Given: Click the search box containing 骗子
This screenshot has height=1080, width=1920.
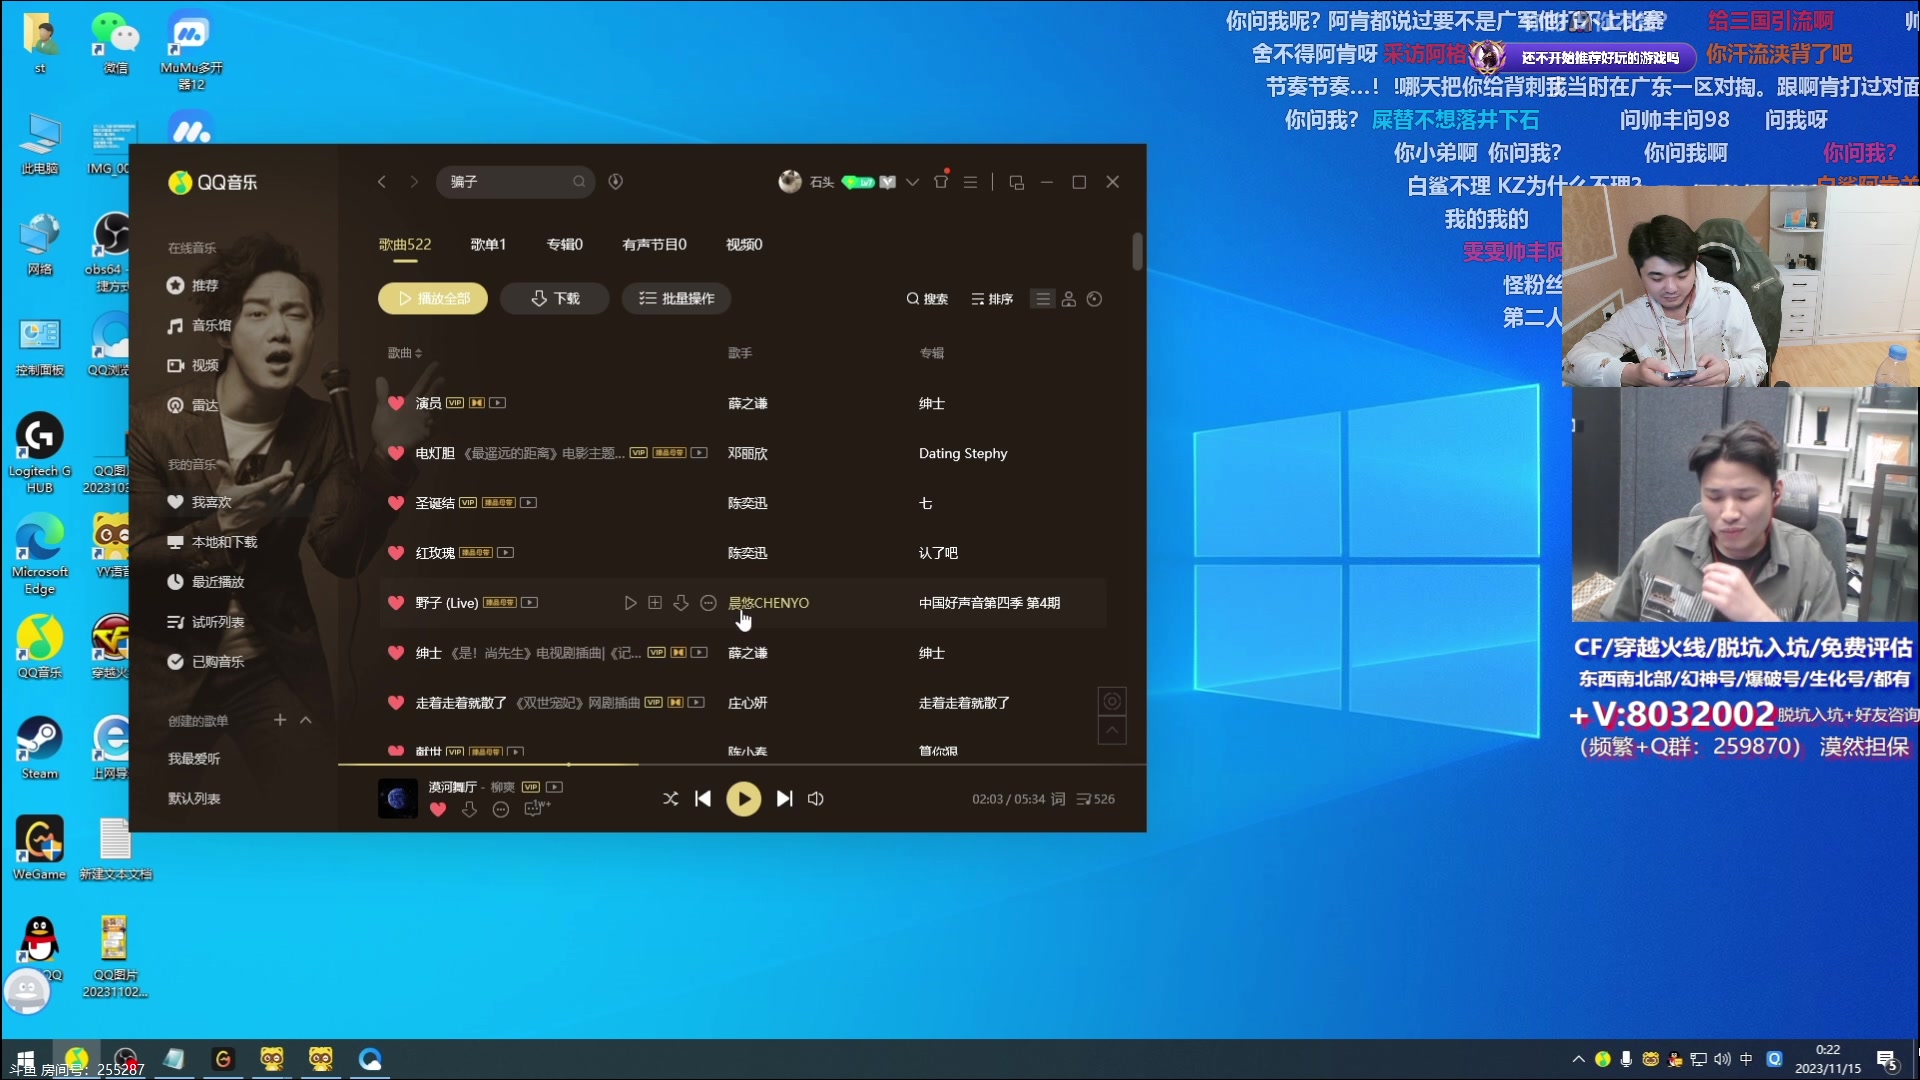Looking at the screenshot, I should point(515,182).
